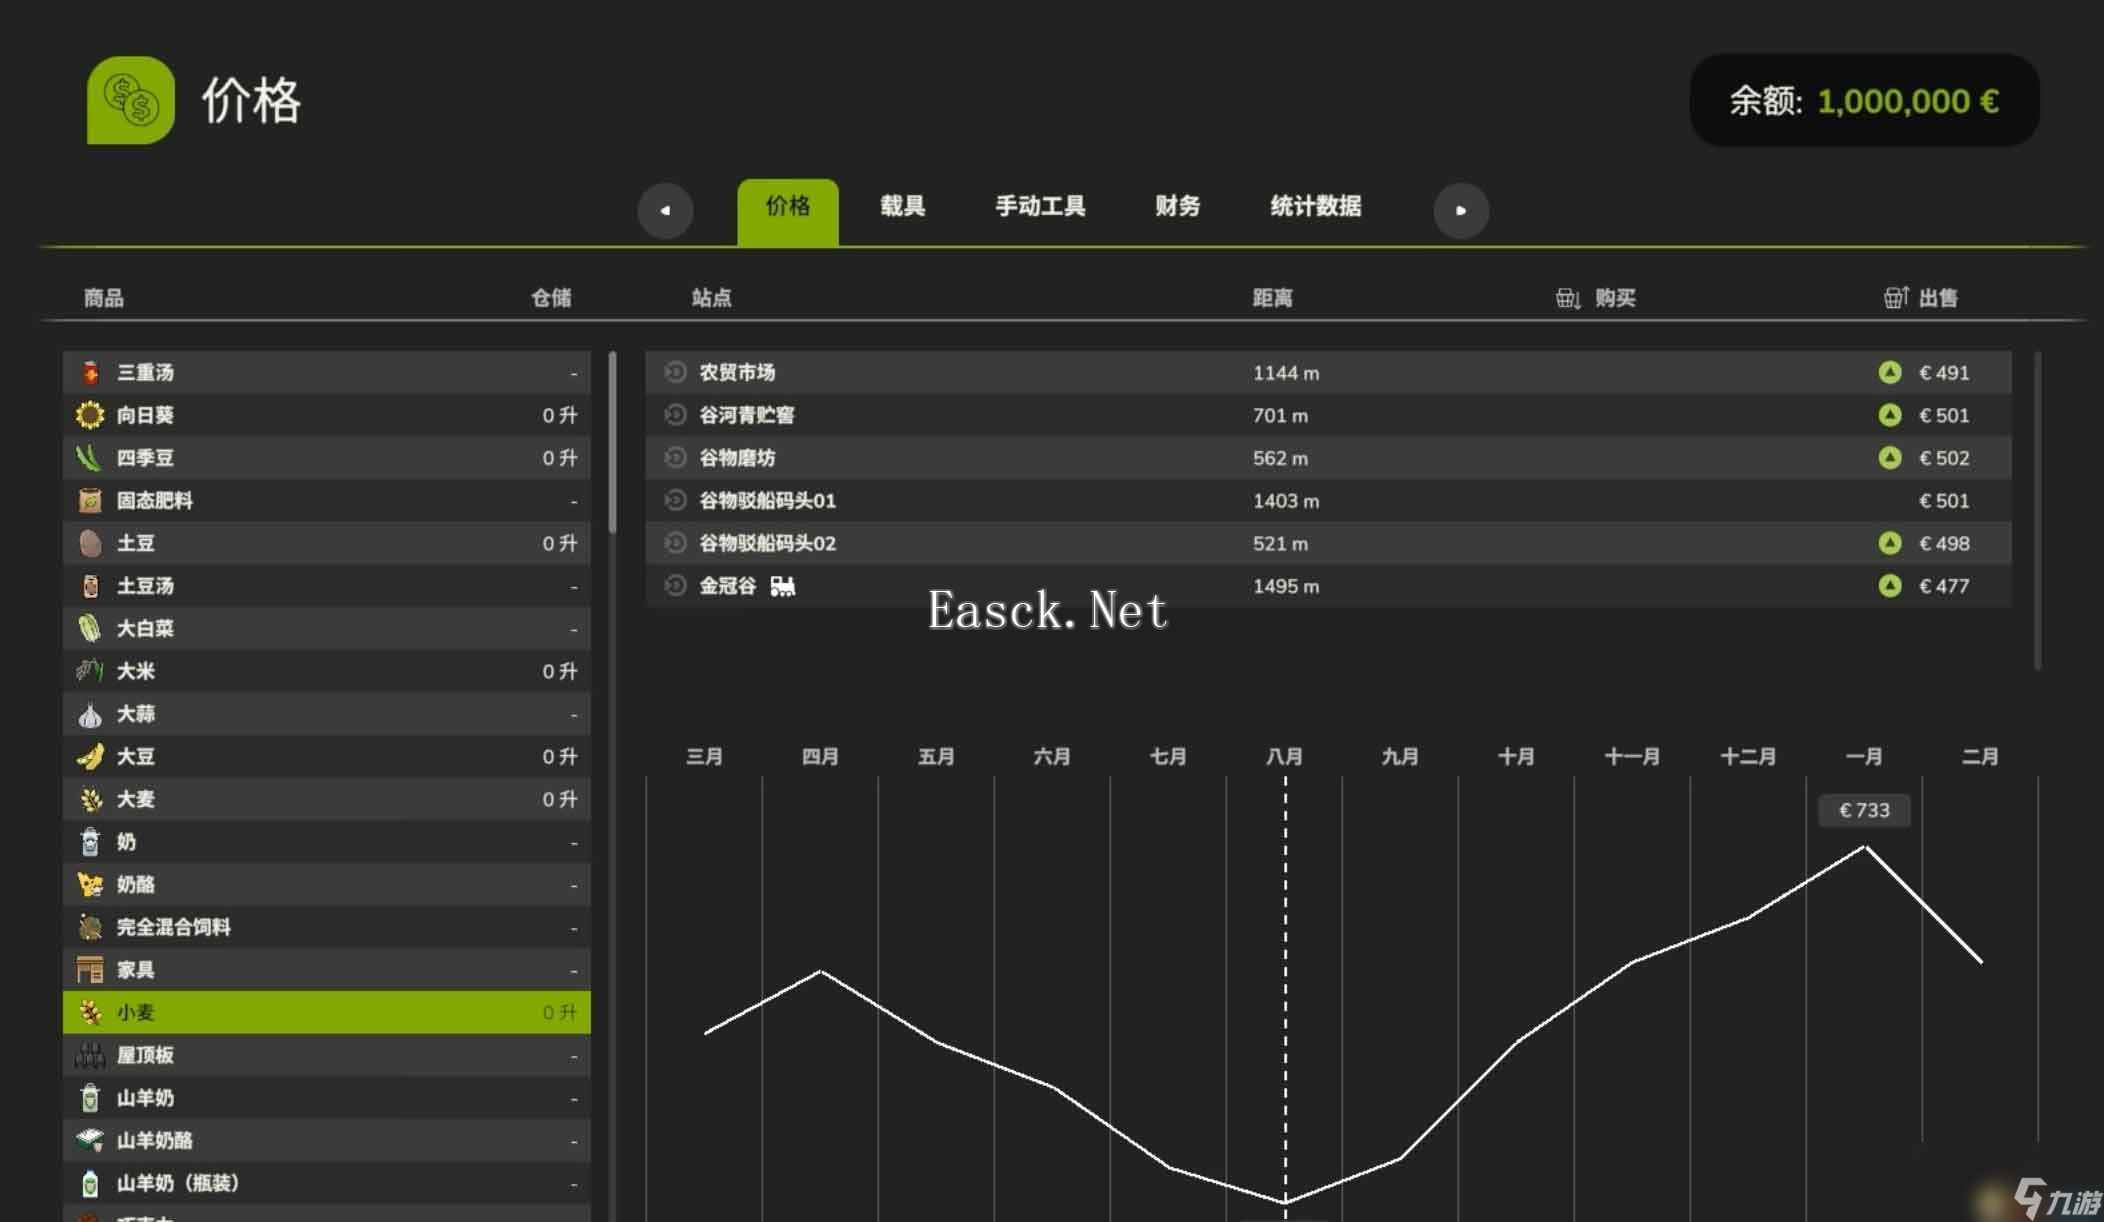The height and width of the screenshot is (1222, 2104).
Task: Open the 价格 tab
Action: point(788,211)
